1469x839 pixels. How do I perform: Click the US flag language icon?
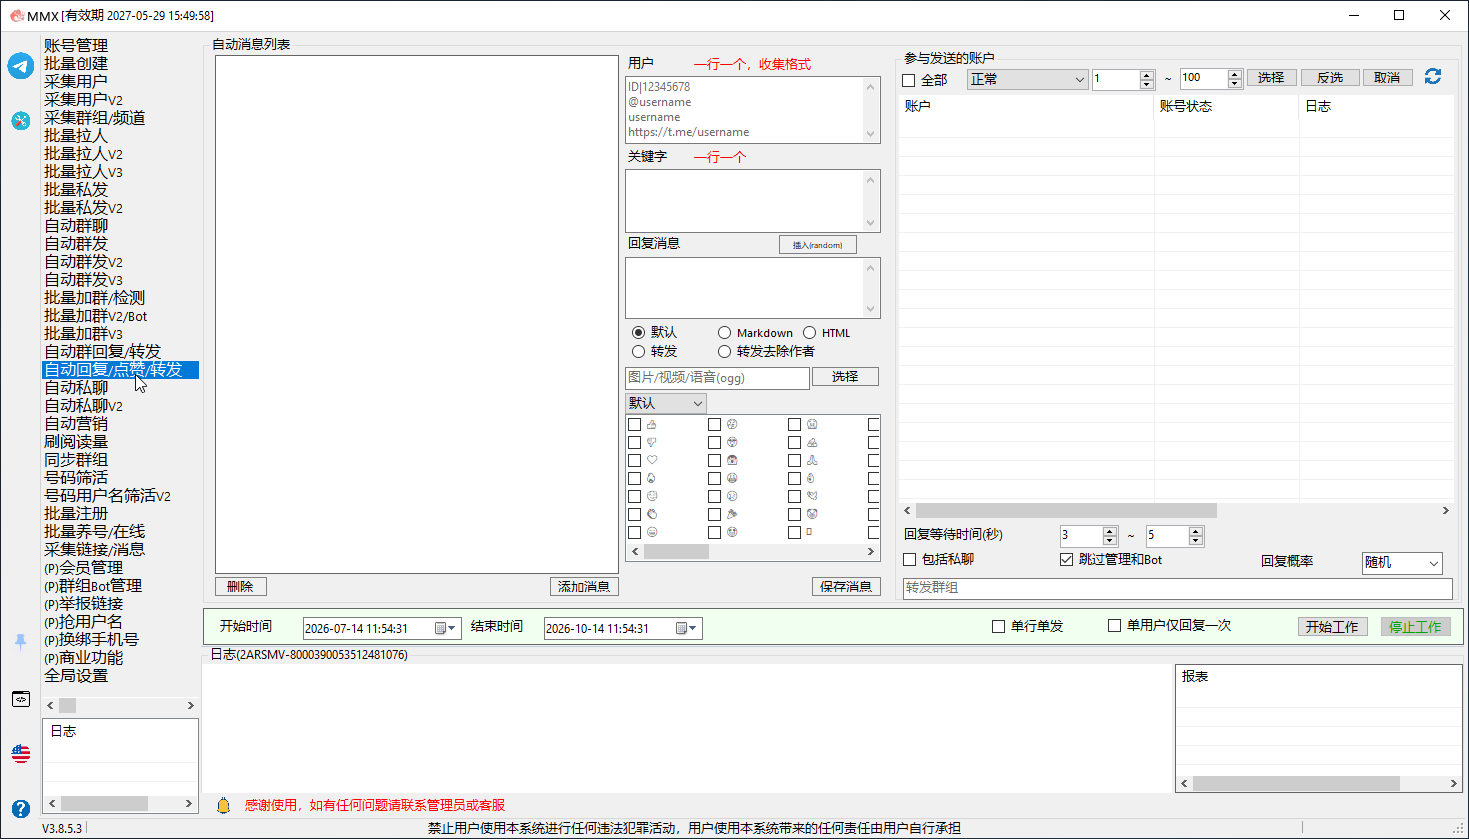click(x=21, y=753)
